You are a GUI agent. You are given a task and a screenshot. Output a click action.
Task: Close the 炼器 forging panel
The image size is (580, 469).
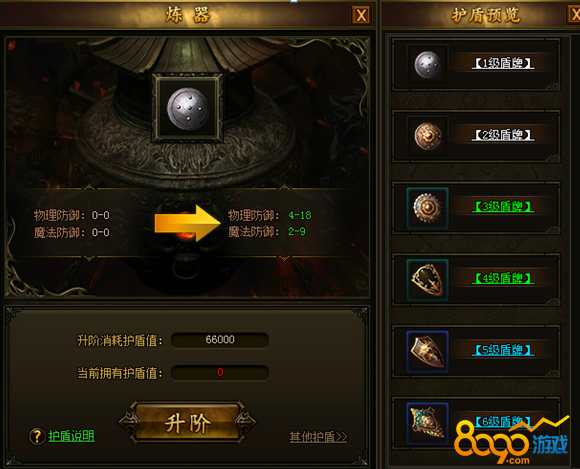(x=361, y=16)
